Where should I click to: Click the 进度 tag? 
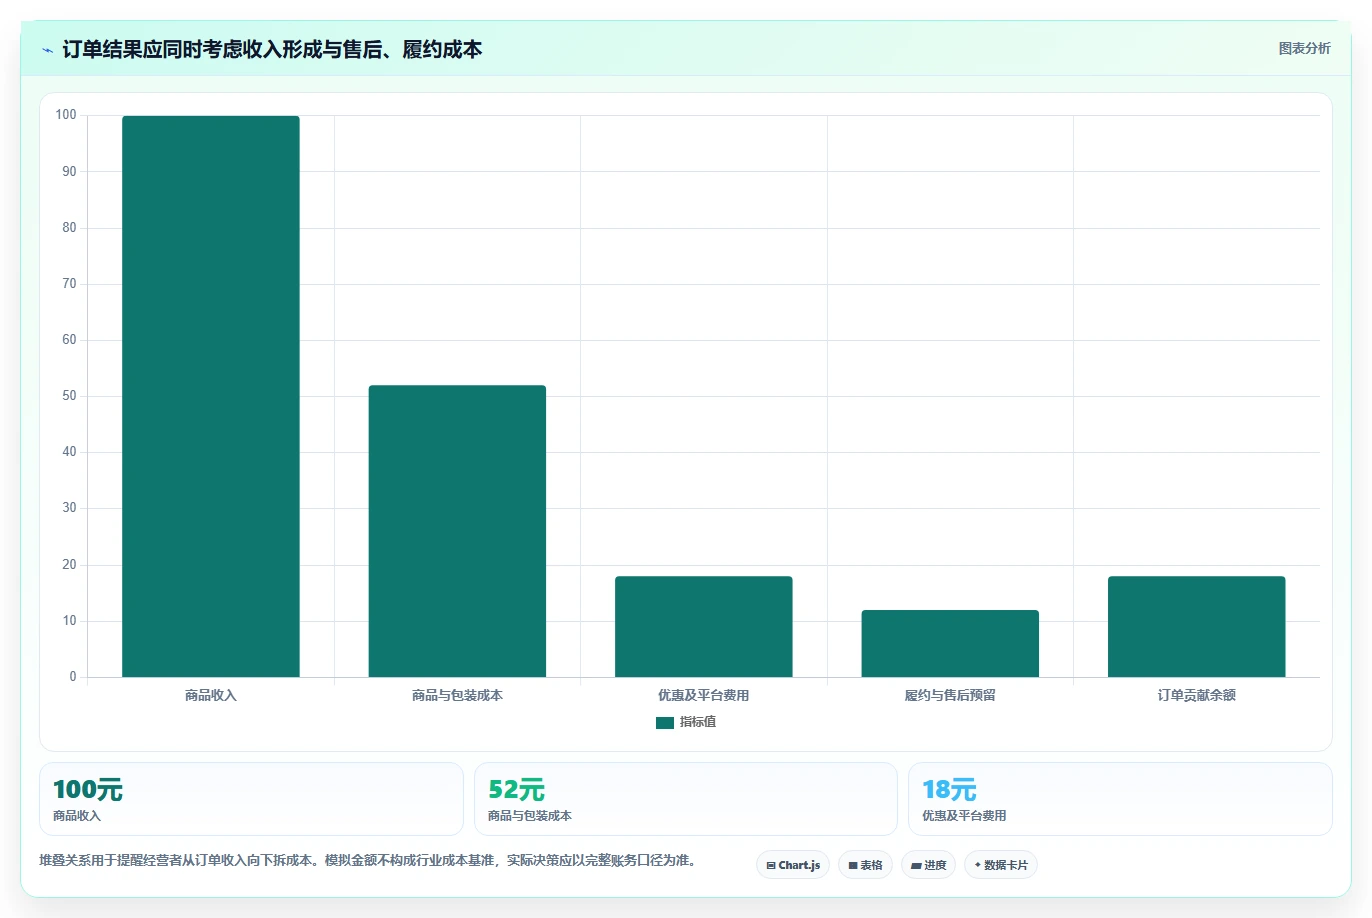928,865
